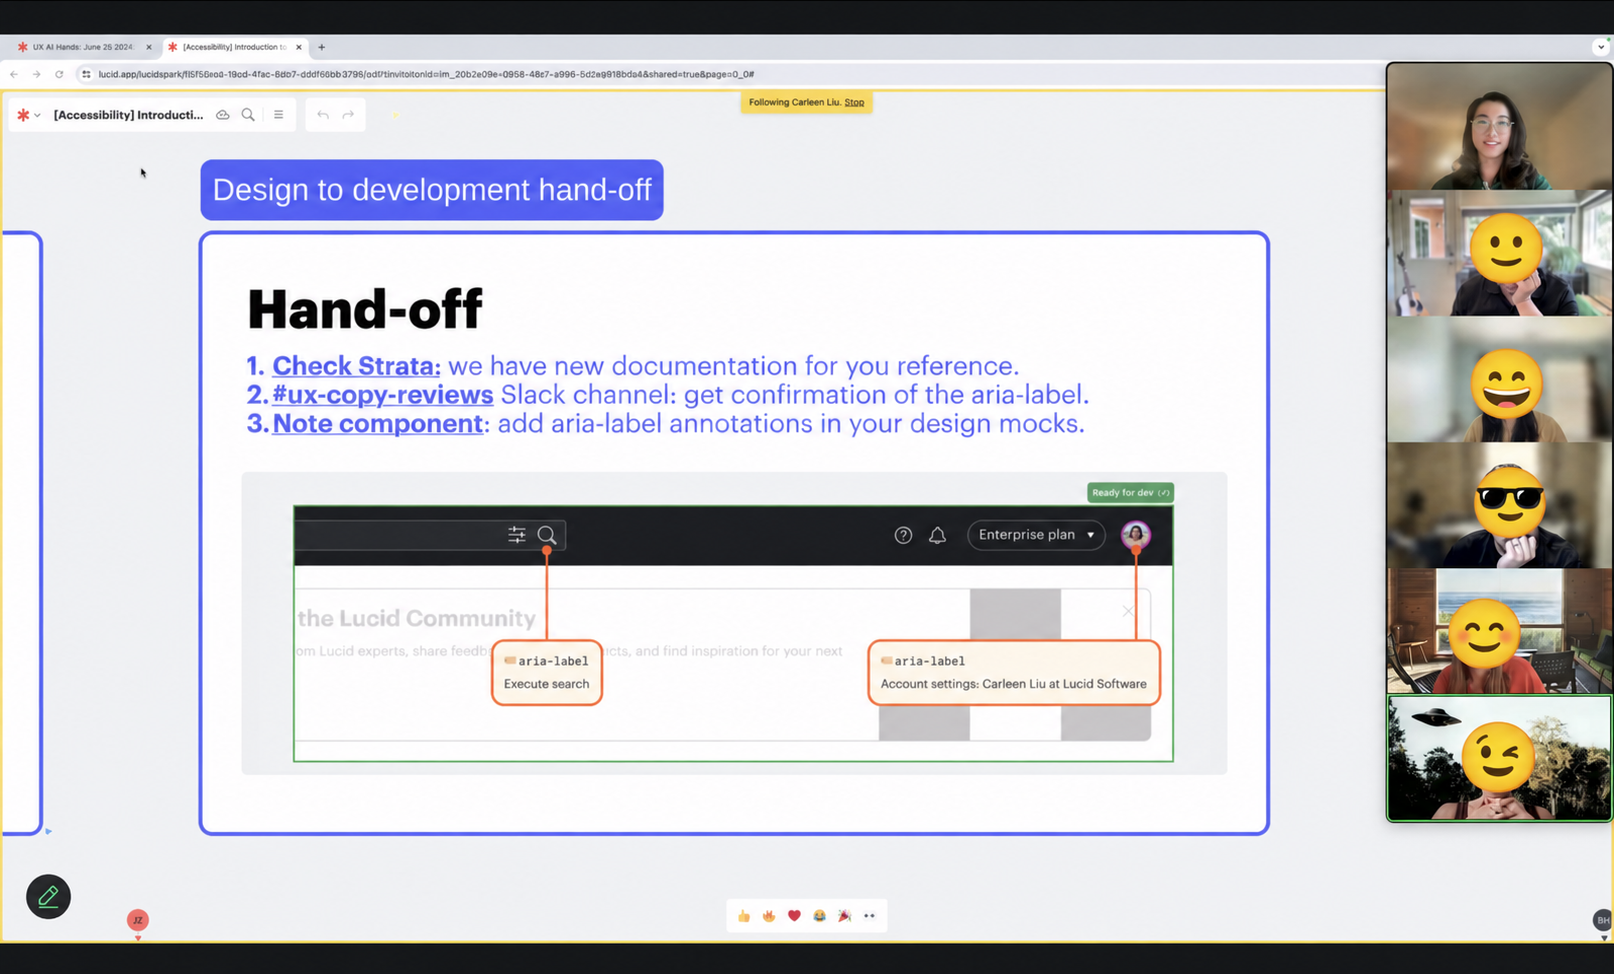The height and width of the screenshot is (974, 1614).
Task: Send a red heart reaction
Action: (794, 916)
